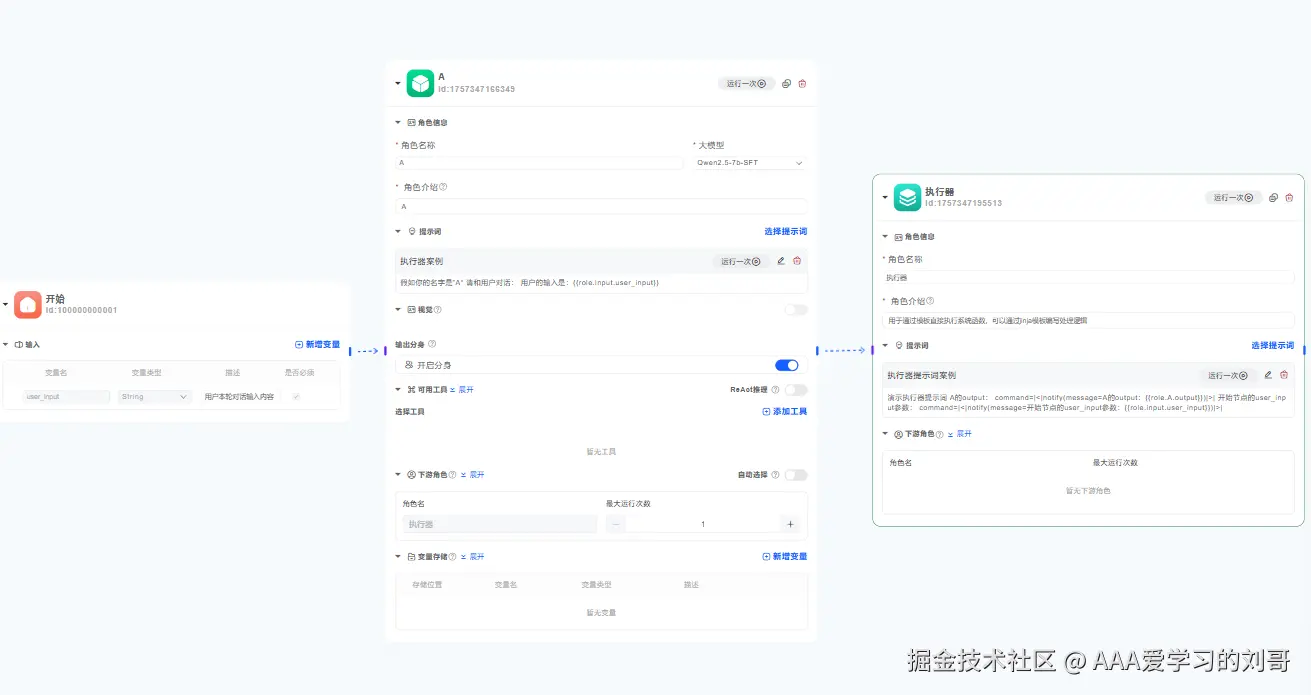Click the help icon next to 输出分身
The width and height of the screenshot is (1311, 695).
432,344
